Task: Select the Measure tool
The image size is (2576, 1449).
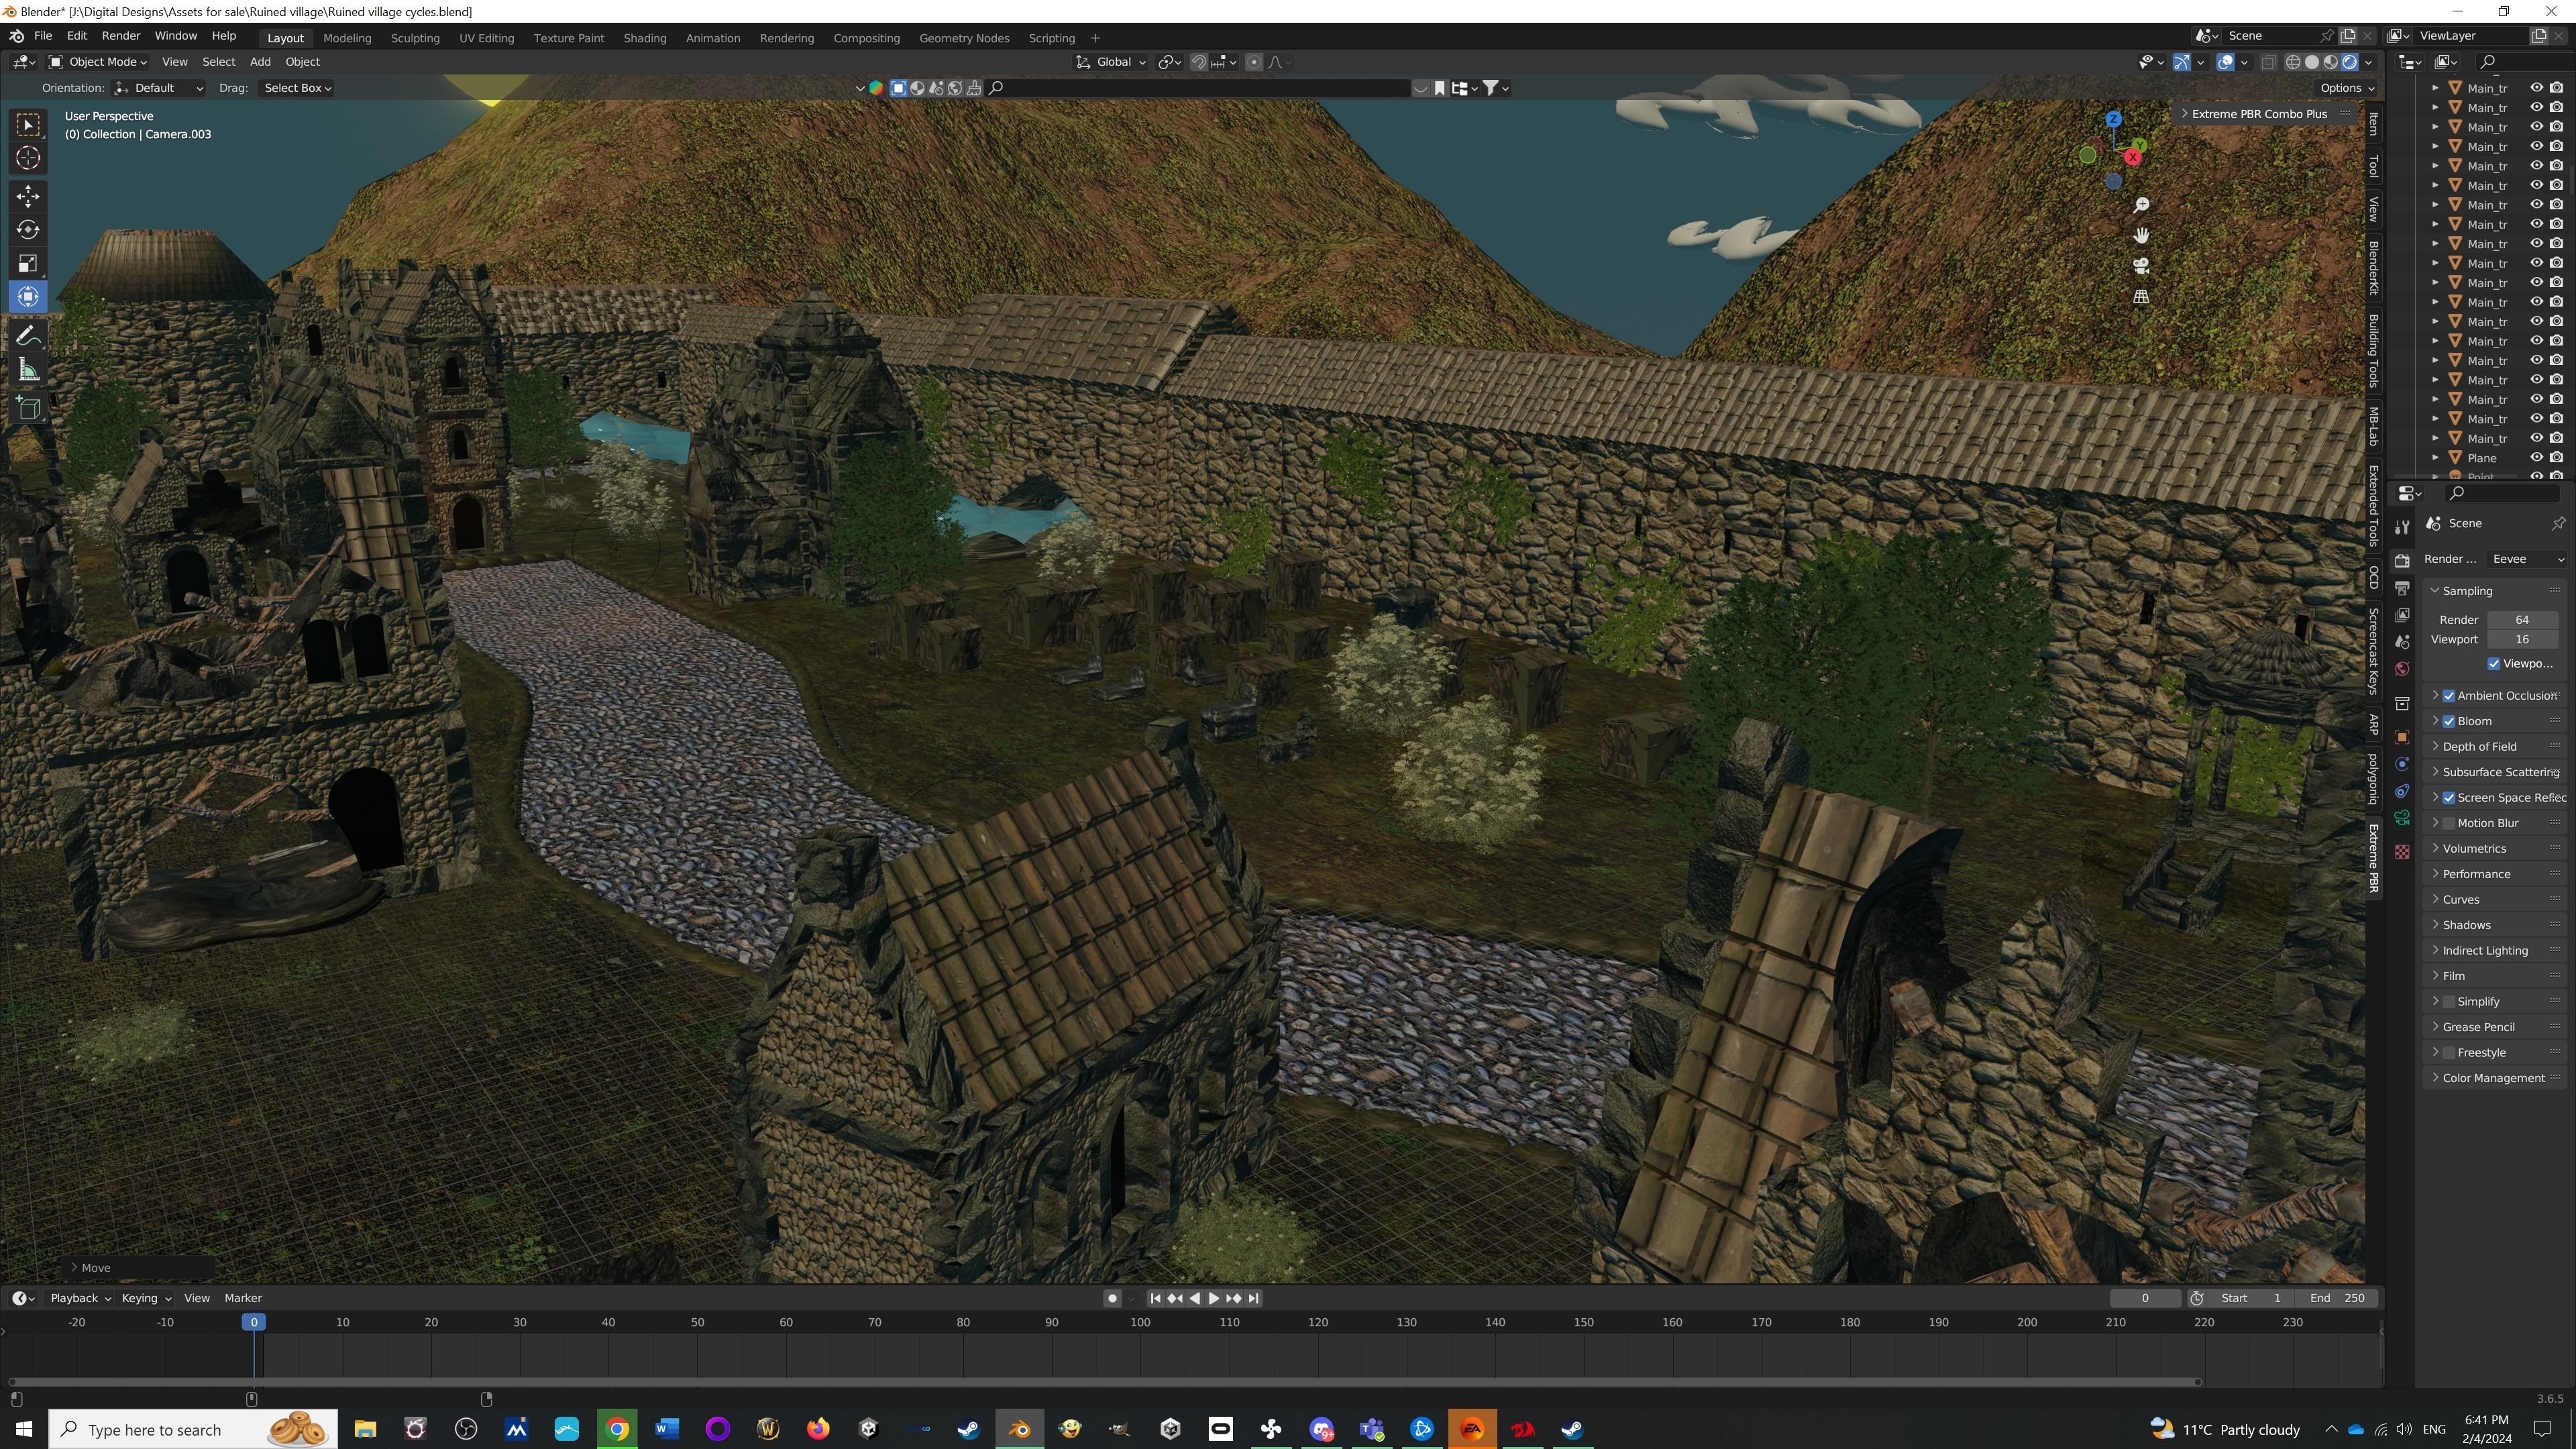Action: 28,371
